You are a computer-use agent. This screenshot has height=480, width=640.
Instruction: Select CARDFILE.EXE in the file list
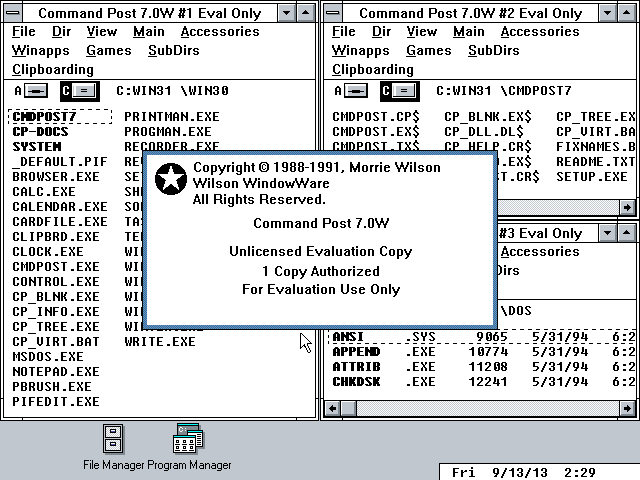(x=60, y=222)
